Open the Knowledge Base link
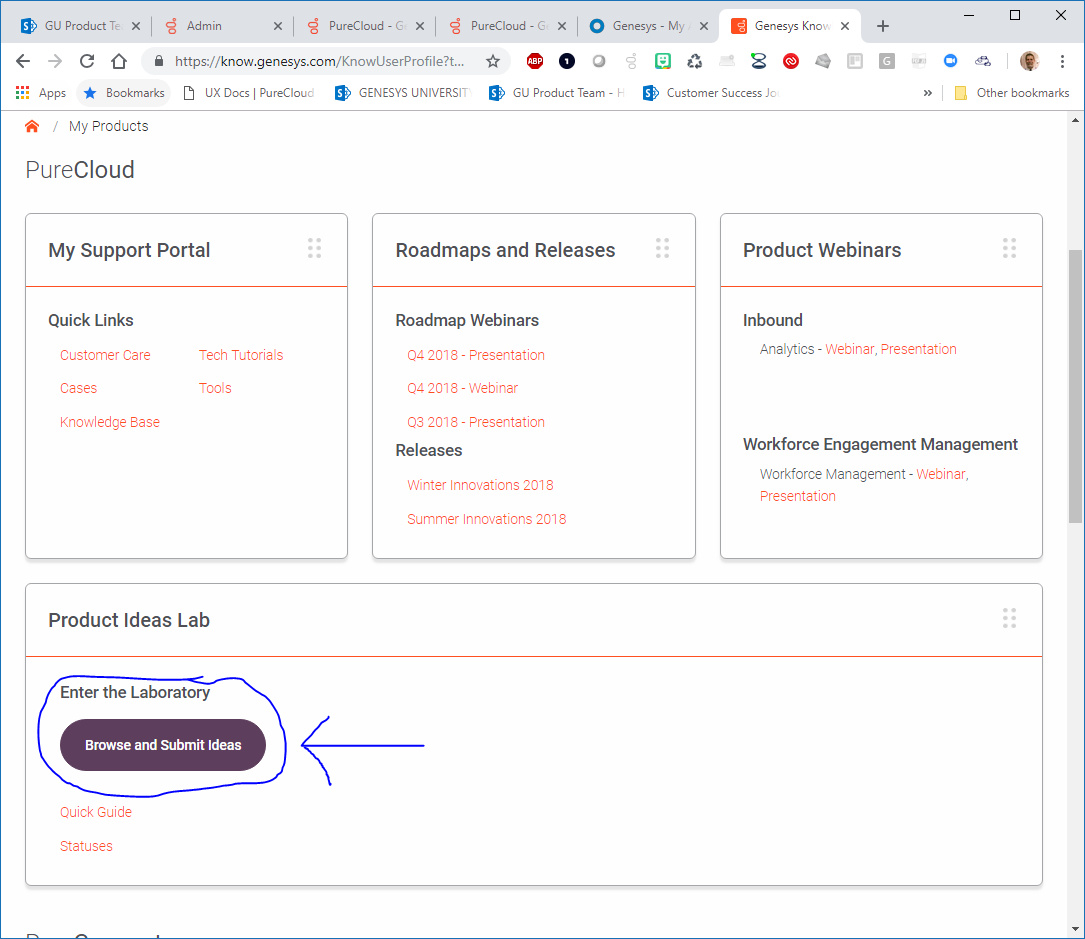The image size is (1085, 939). pyautogui.click(x=110, y=422)
